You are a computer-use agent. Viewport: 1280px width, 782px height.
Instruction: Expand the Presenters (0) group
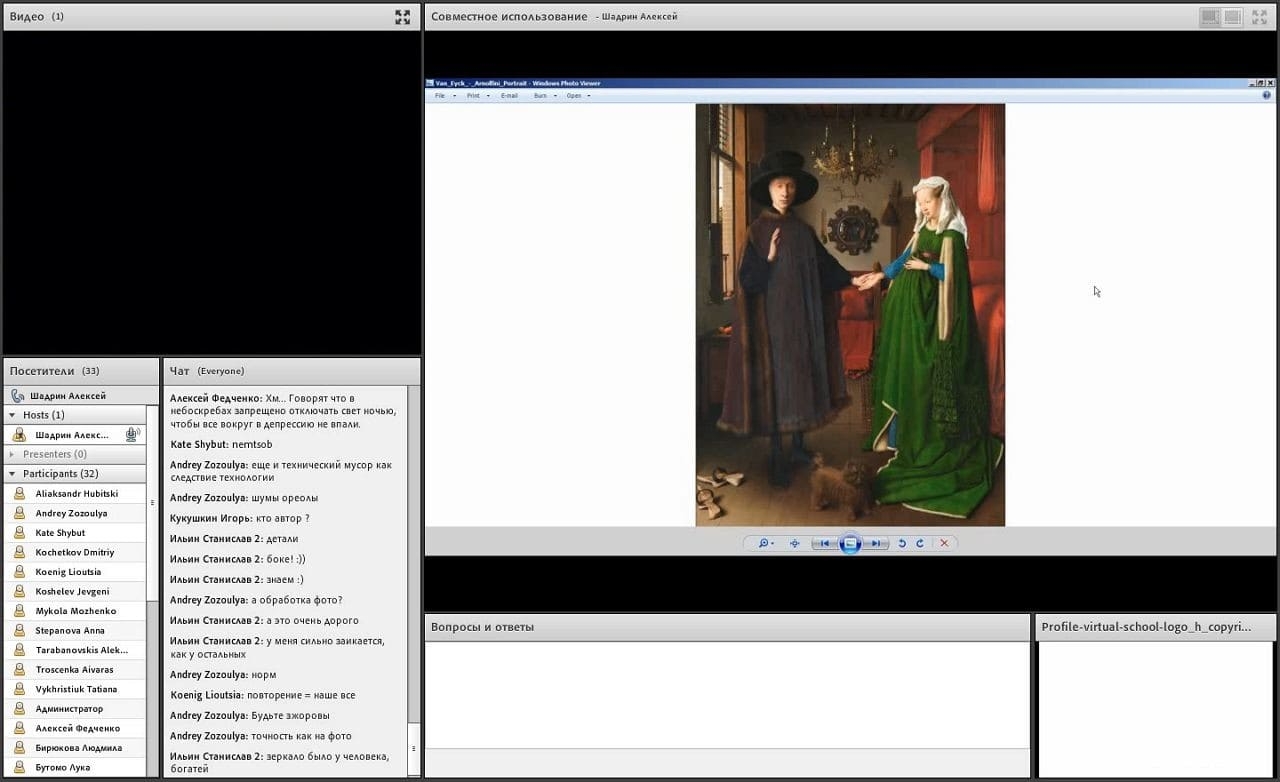click(12, 454)
